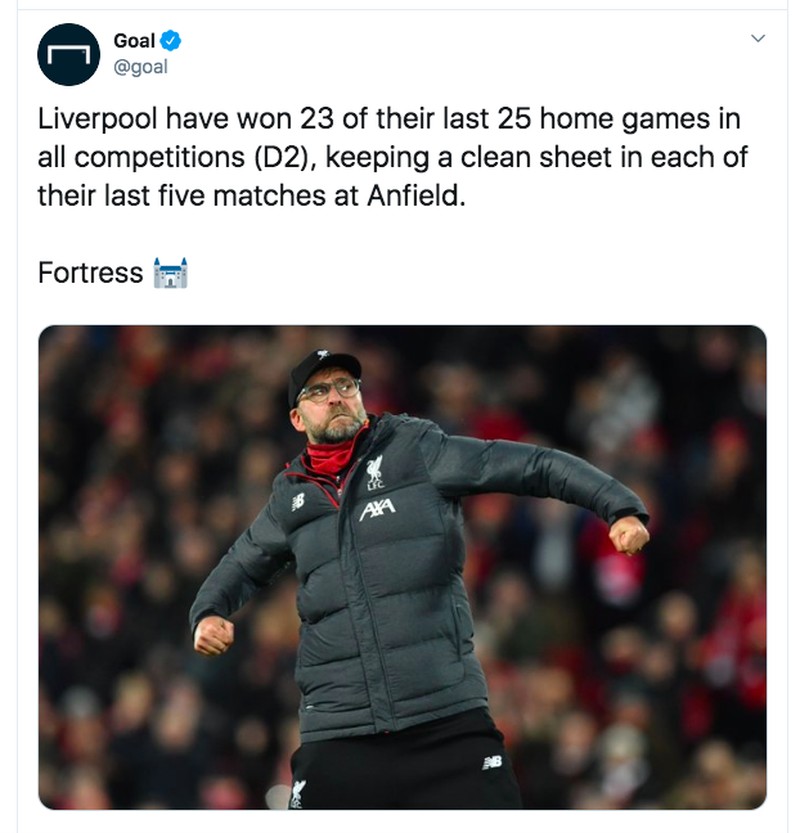
Task: Open the tweet's attached photo
Action: (402, 566)
